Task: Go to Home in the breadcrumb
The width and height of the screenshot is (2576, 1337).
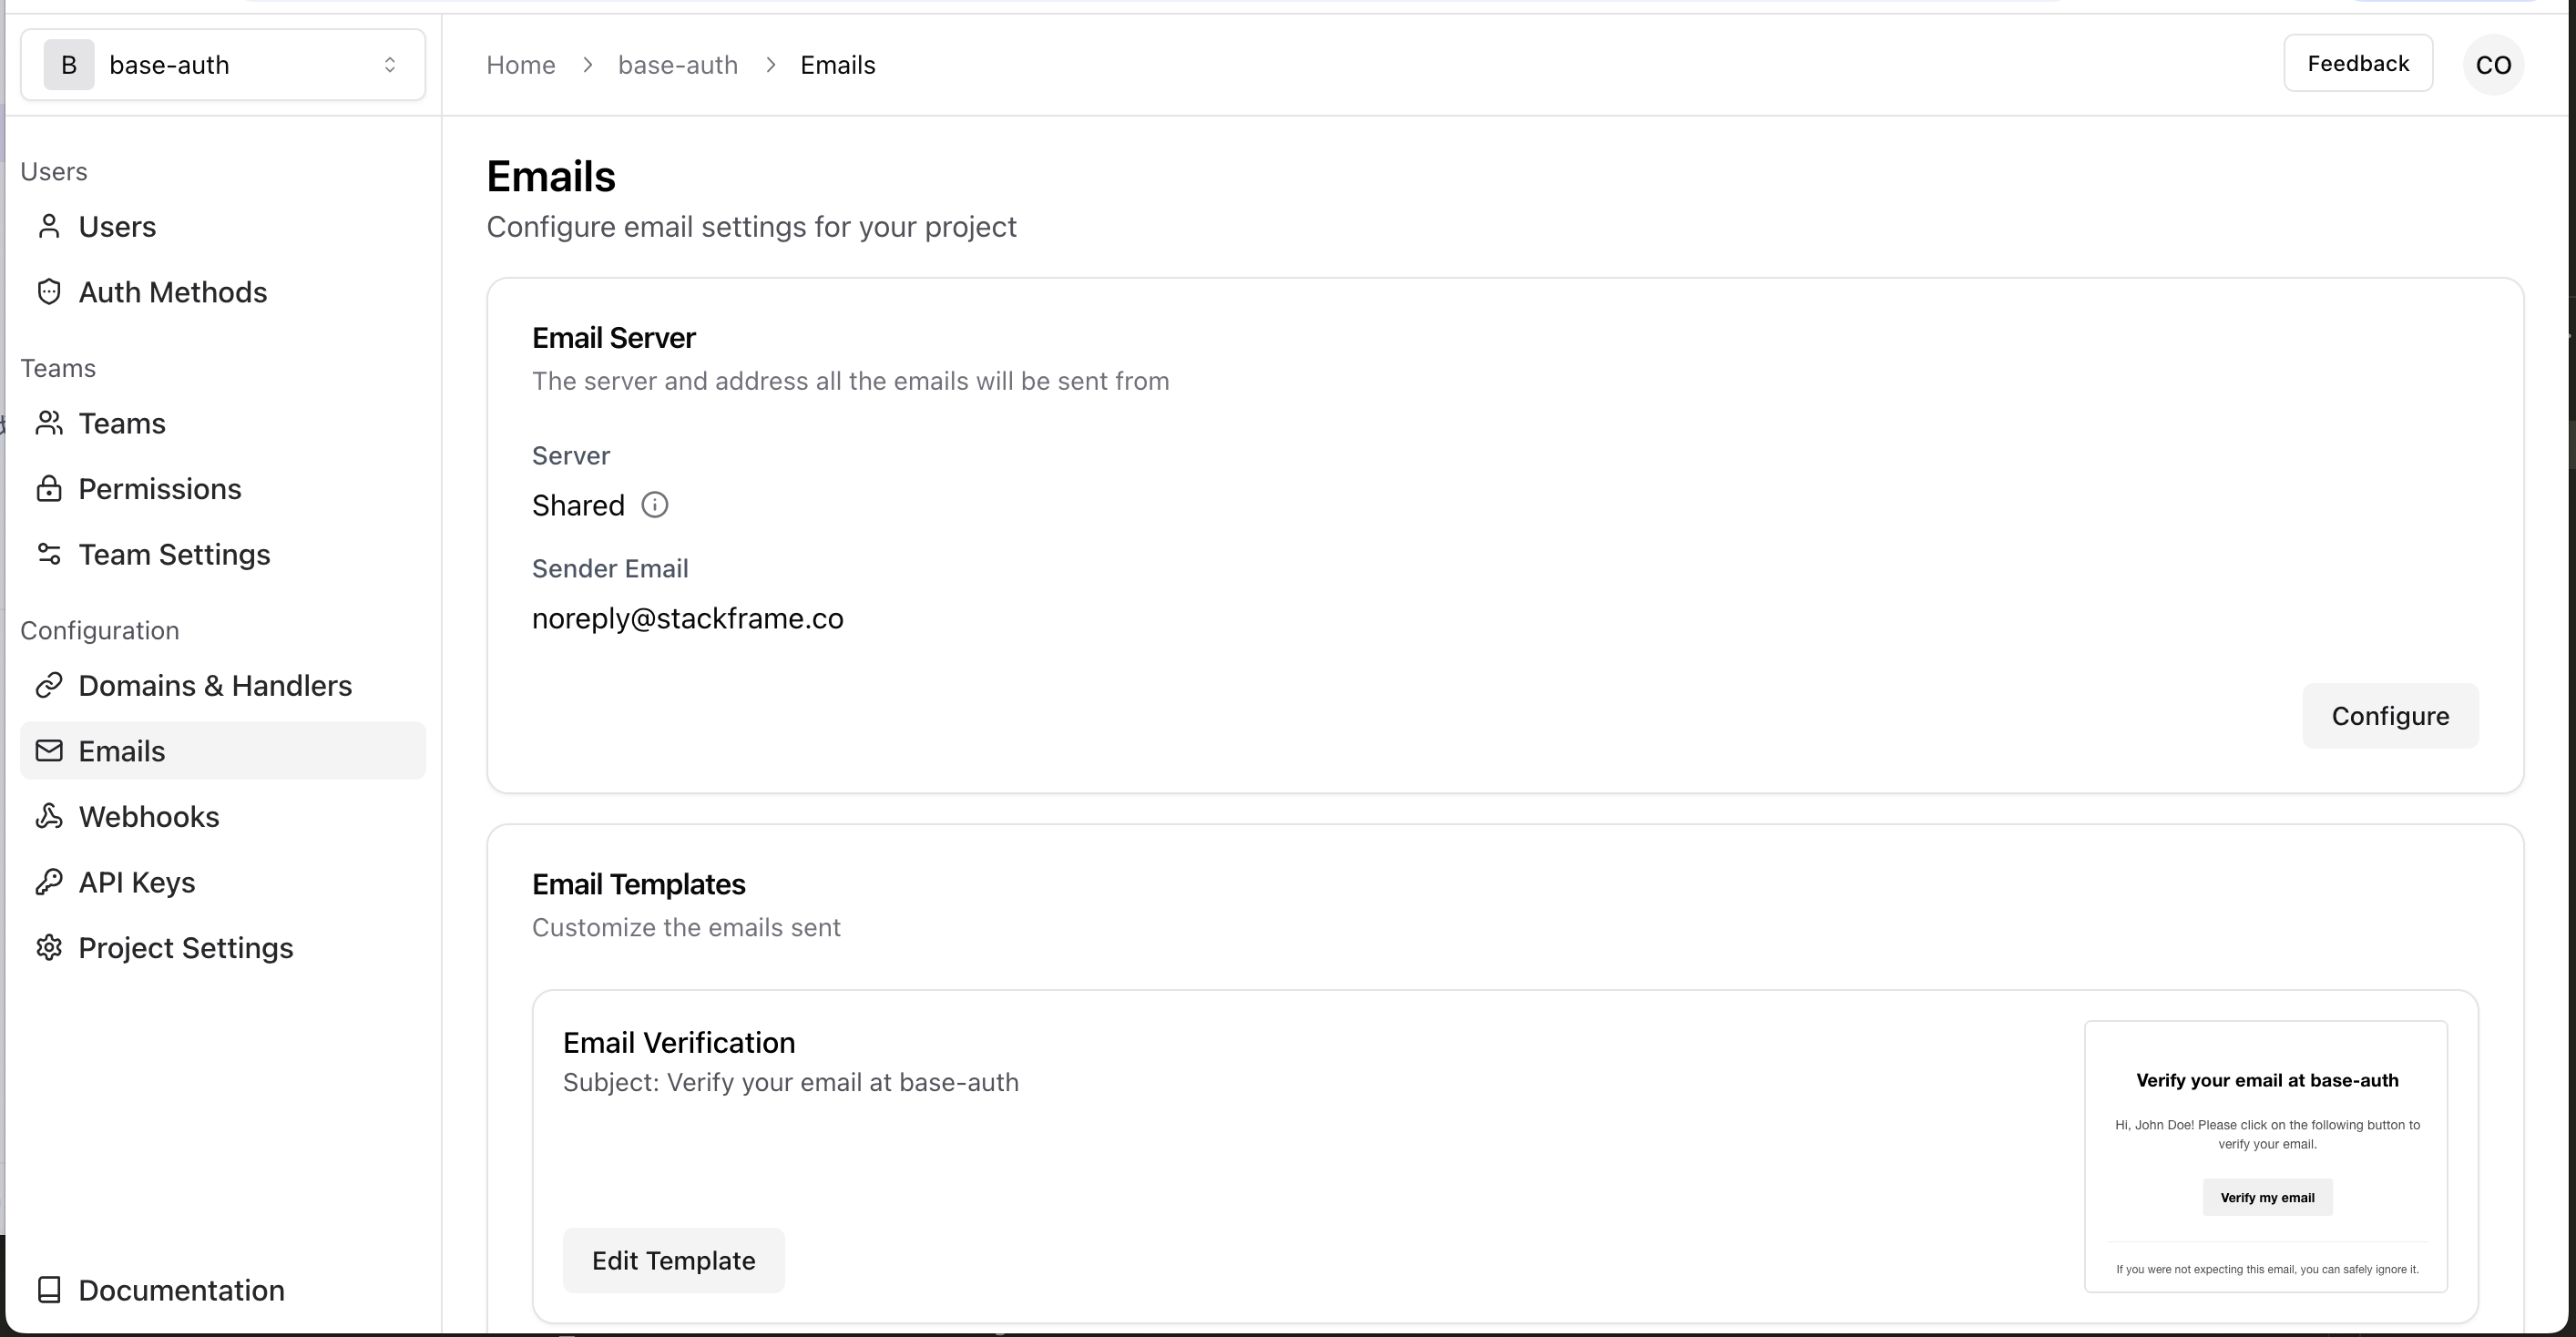Action: 521,65
